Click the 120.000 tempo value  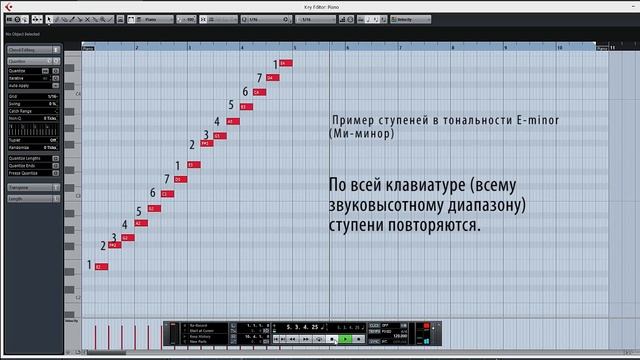tap(400, 336)
